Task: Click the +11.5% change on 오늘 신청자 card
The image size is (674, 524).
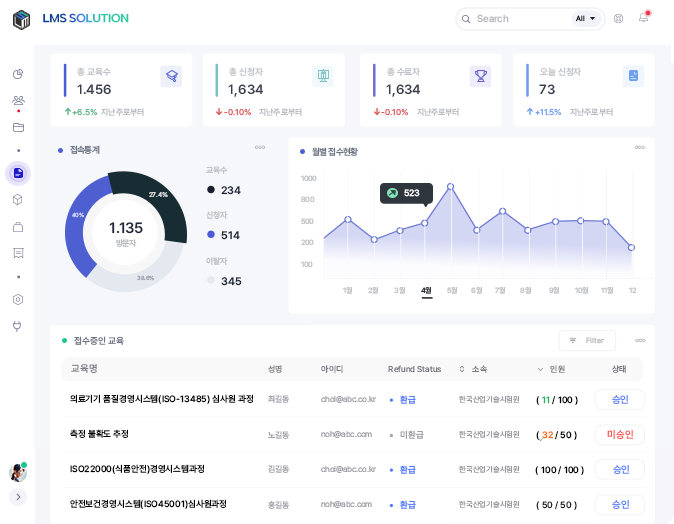Action: tap(544, 112)
